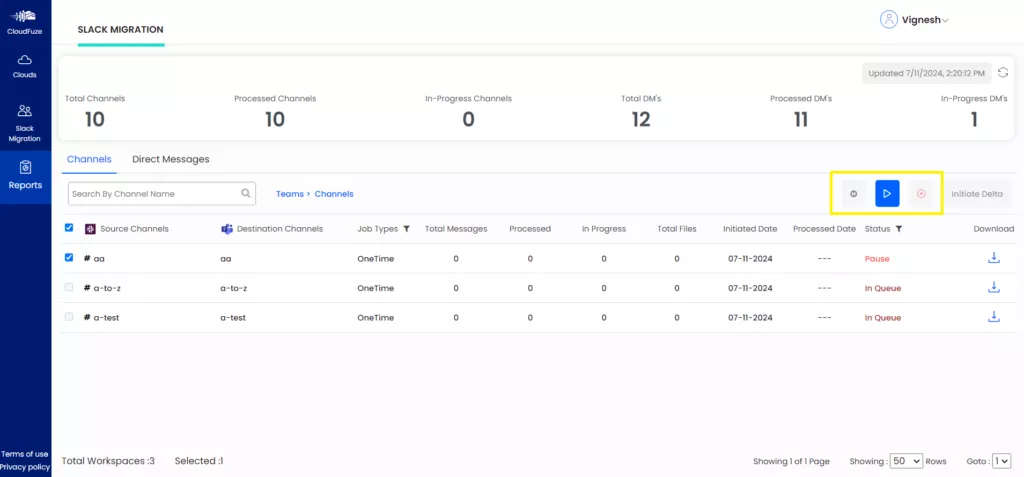Toggle the select-all channels checkbox
Image resolution: width=1024 pixels, height=477 pixels.
click(69, 228)
